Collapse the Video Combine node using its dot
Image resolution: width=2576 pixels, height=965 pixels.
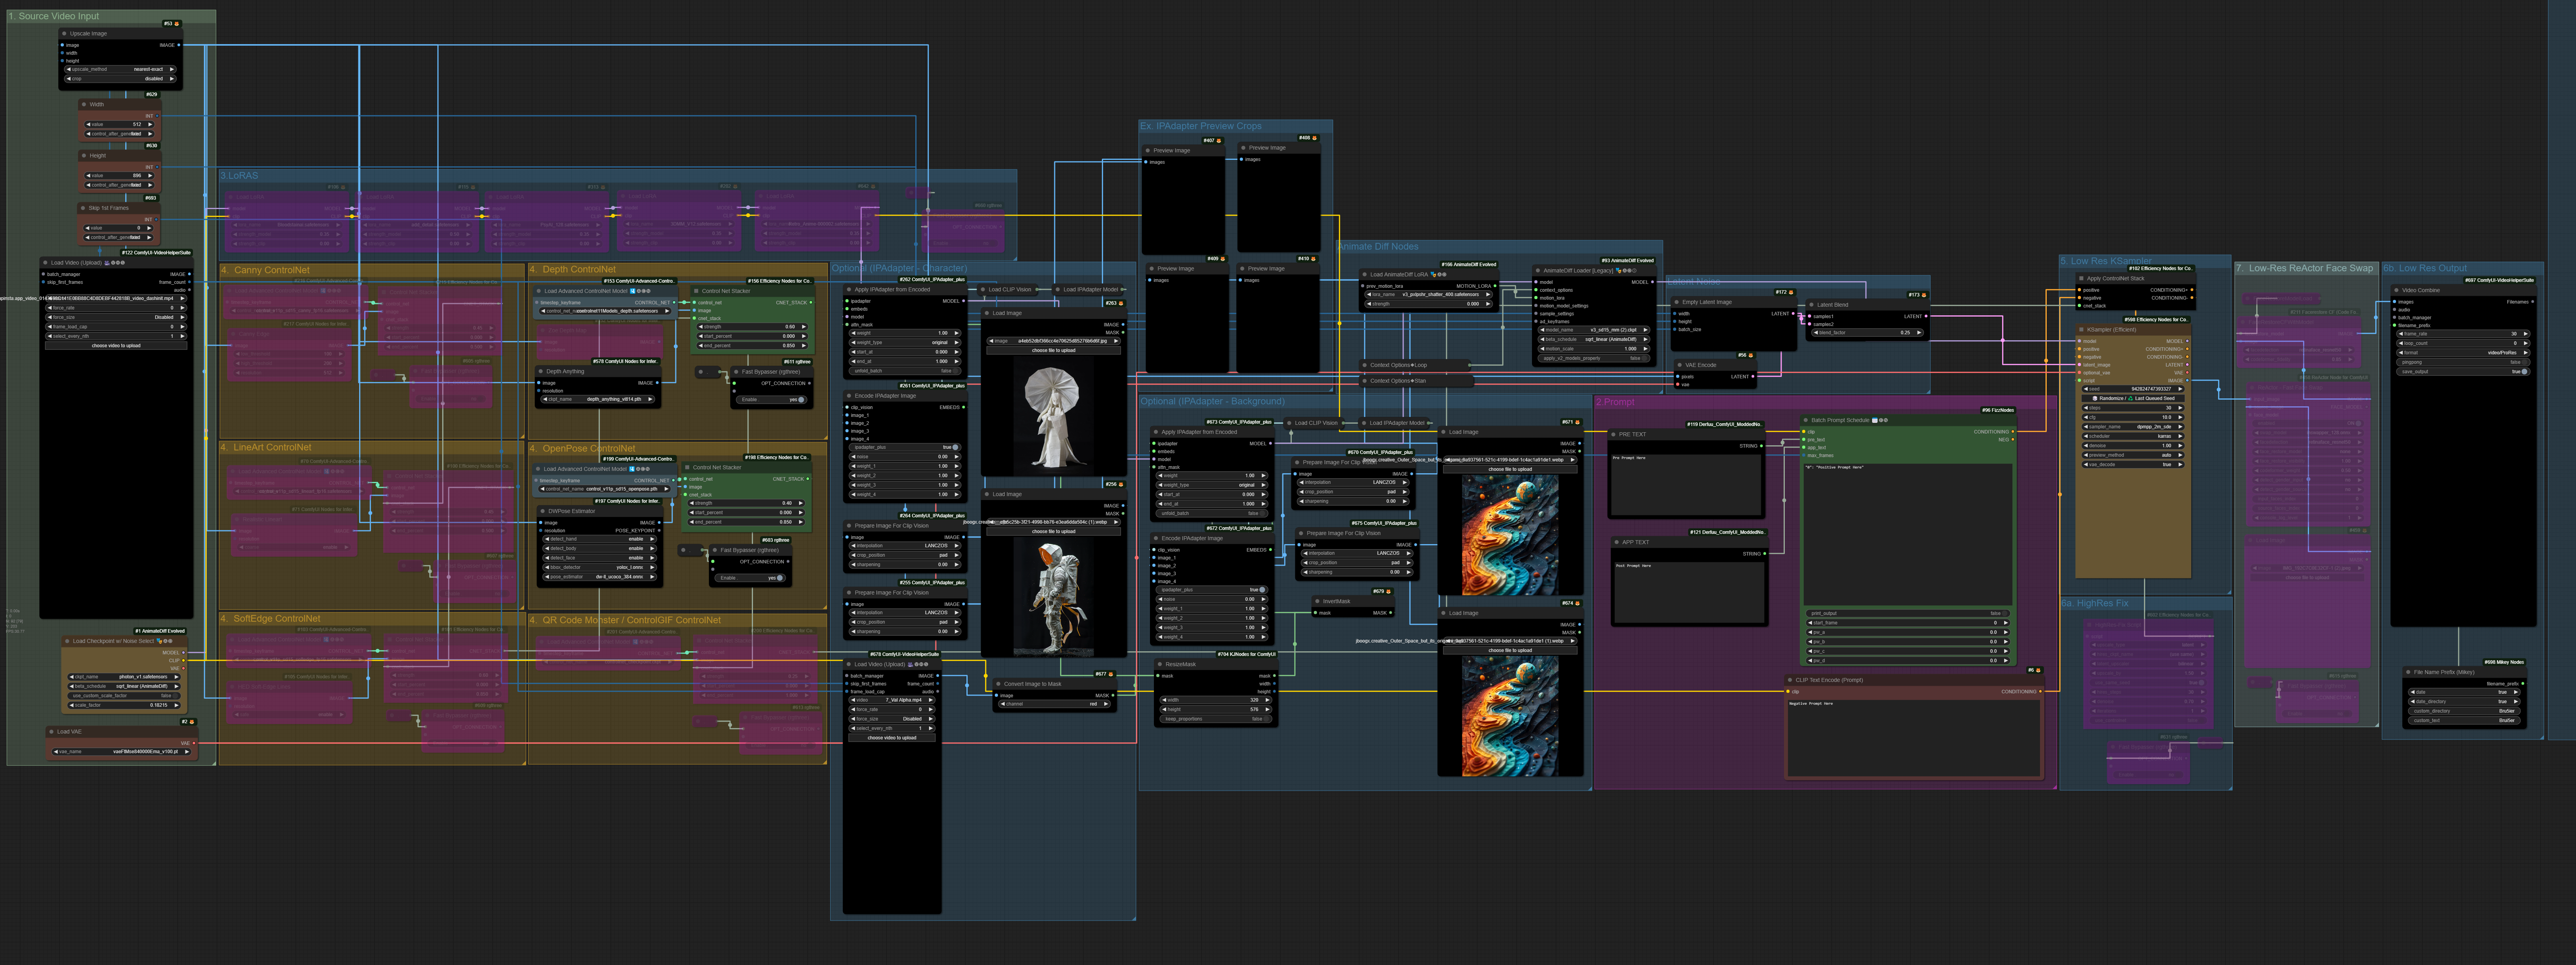[x=2396, y=290]
